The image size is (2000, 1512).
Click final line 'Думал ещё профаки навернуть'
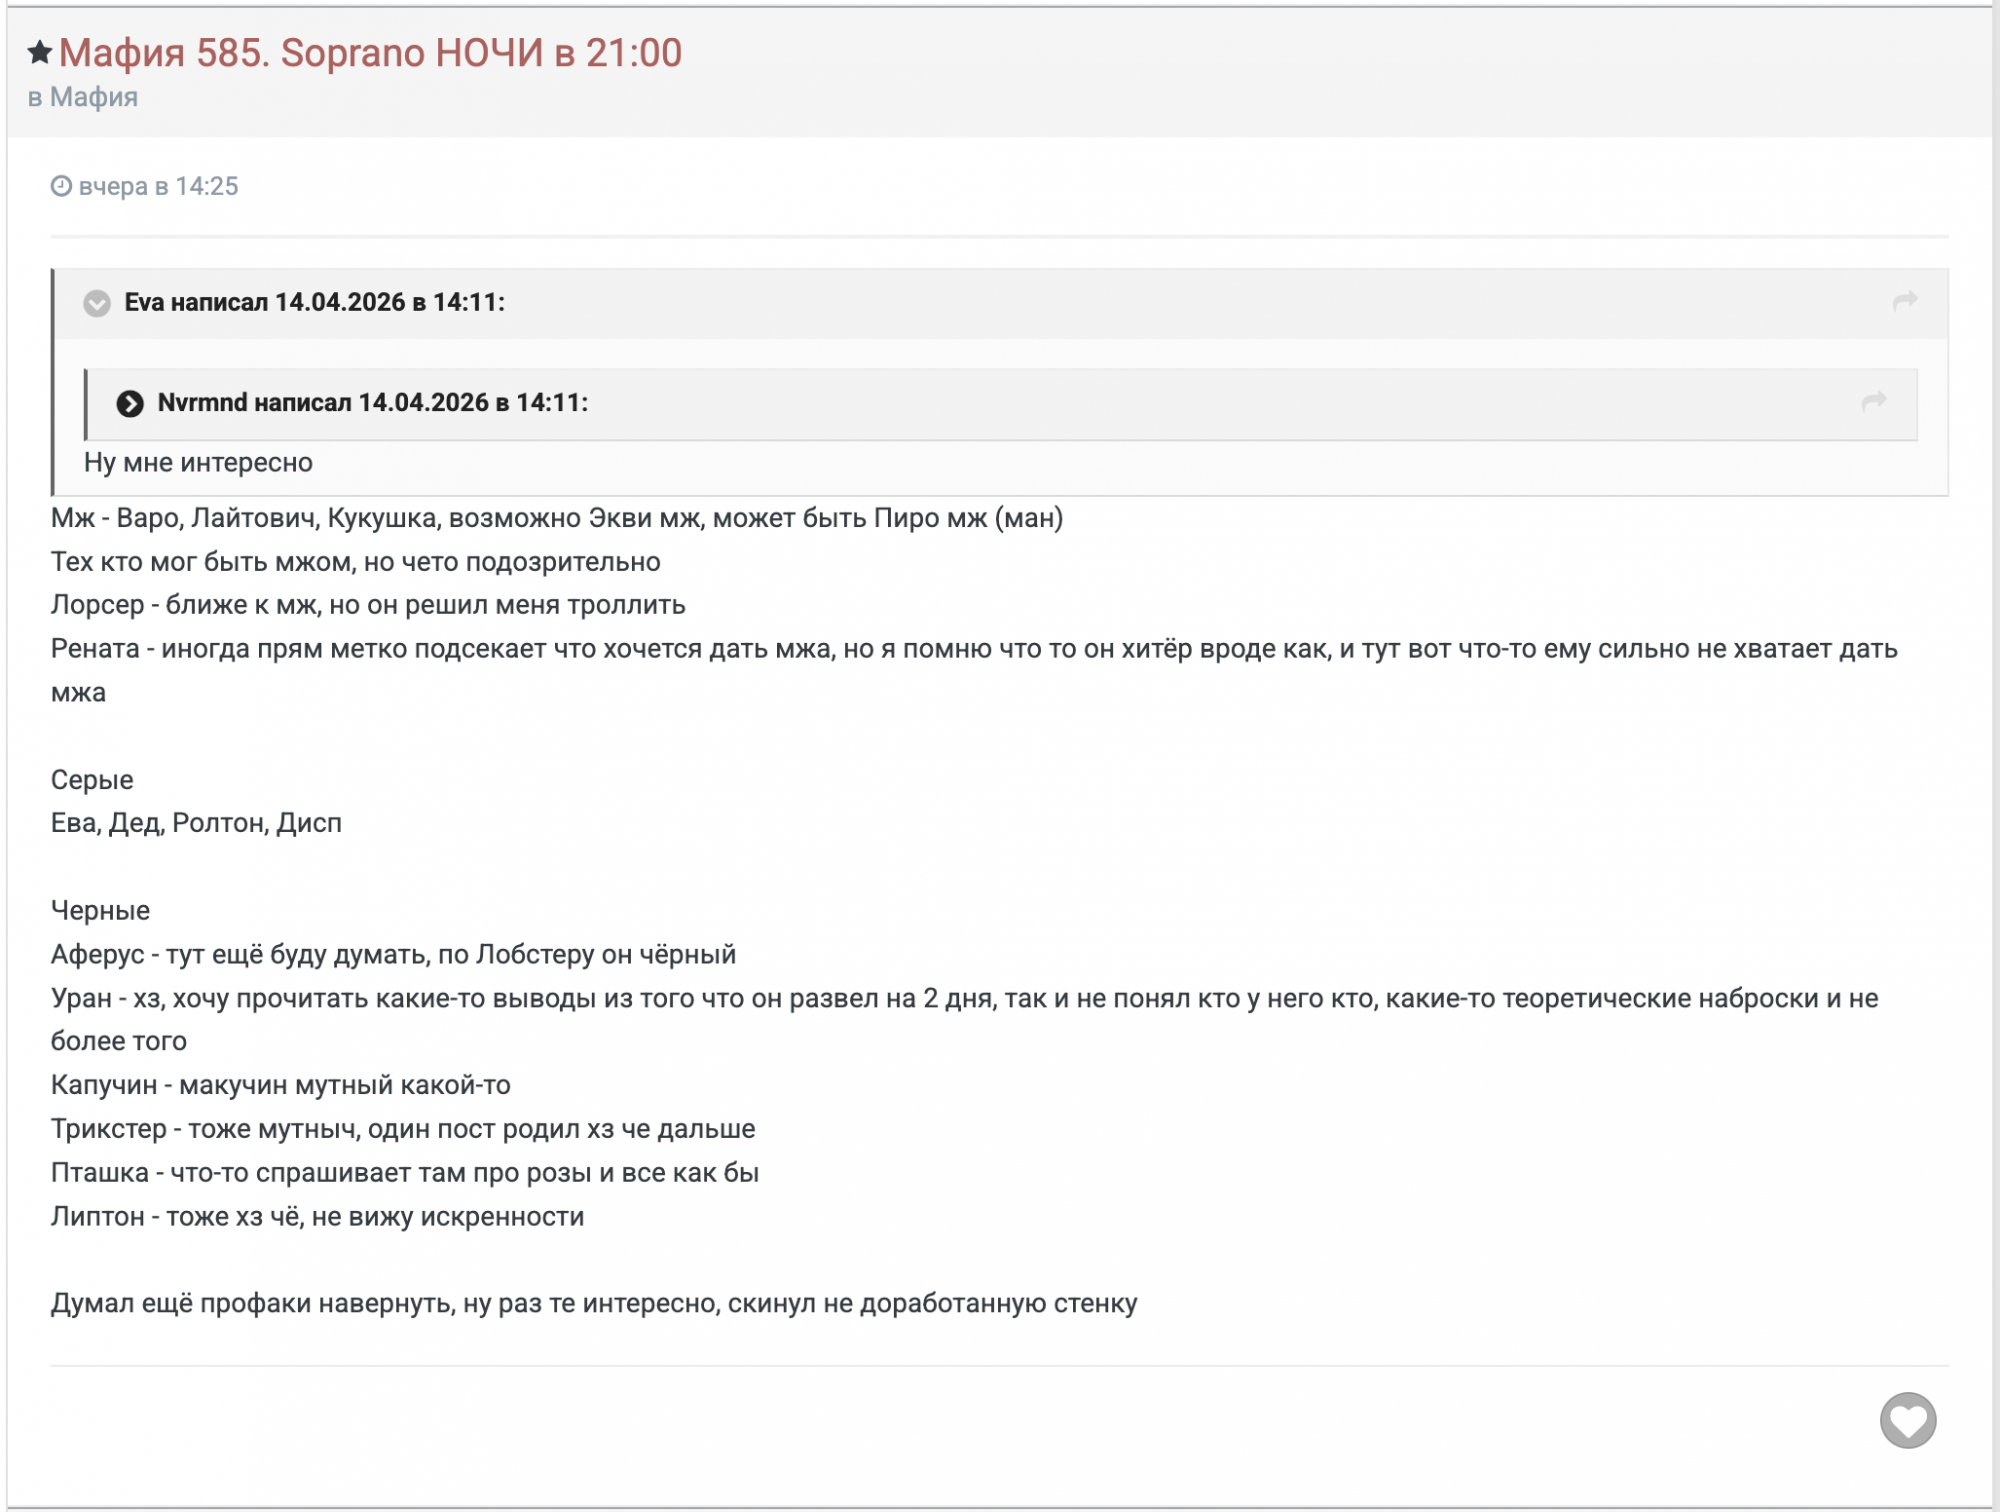593,1303
